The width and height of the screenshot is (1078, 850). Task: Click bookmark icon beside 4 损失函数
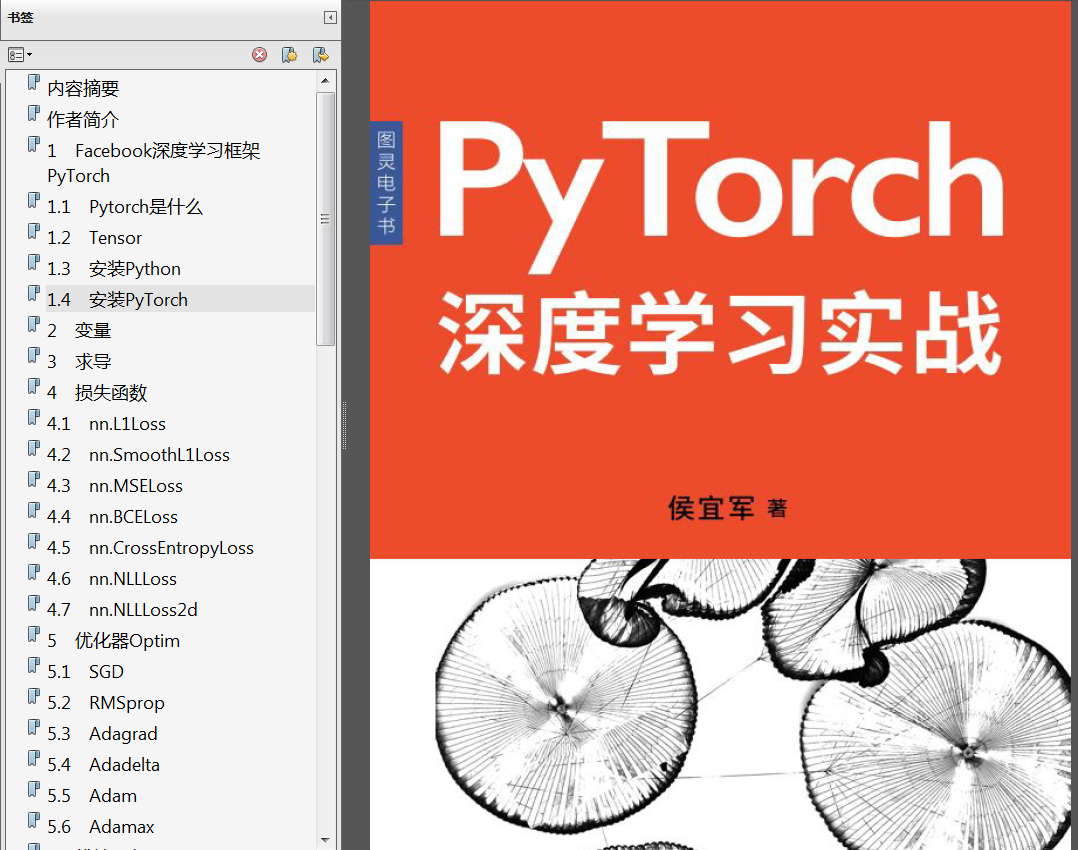pos(34,386)
